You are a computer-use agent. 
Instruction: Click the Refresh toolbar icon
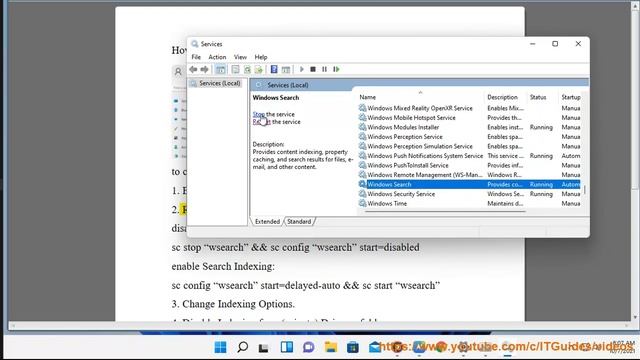tap(247, 69)
